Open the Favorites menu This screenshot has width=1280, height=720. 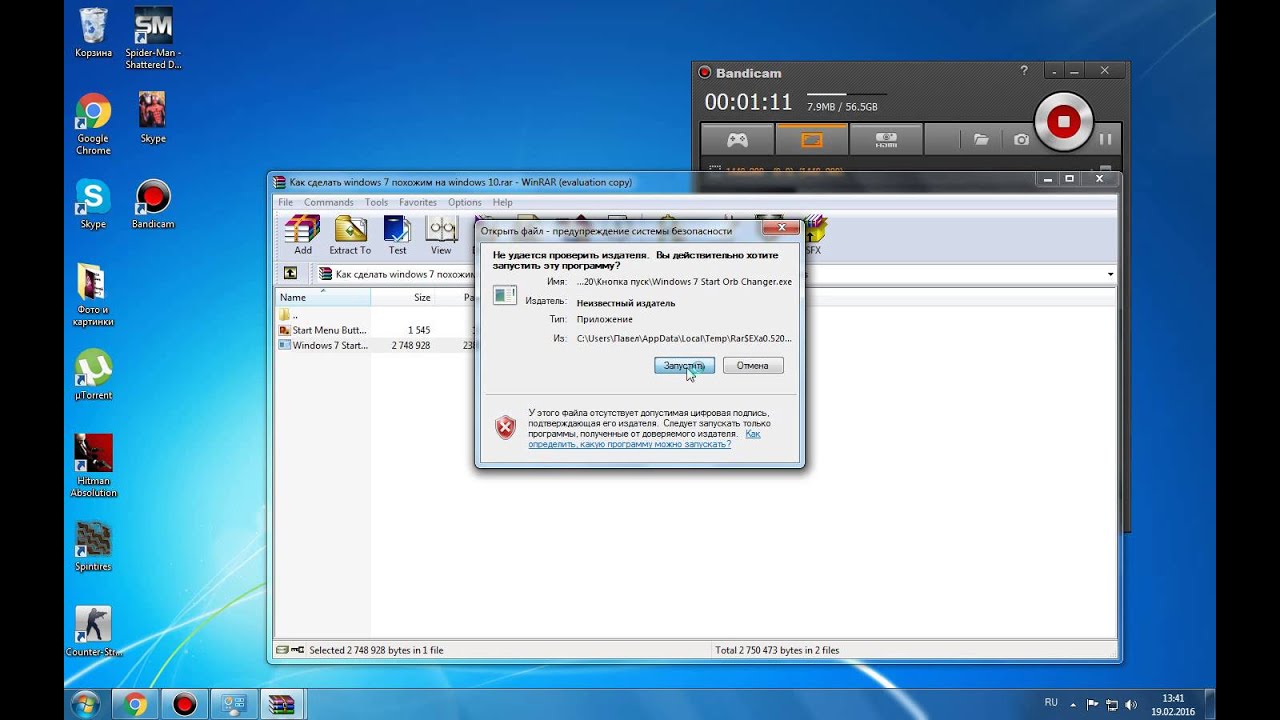point(418,202)
